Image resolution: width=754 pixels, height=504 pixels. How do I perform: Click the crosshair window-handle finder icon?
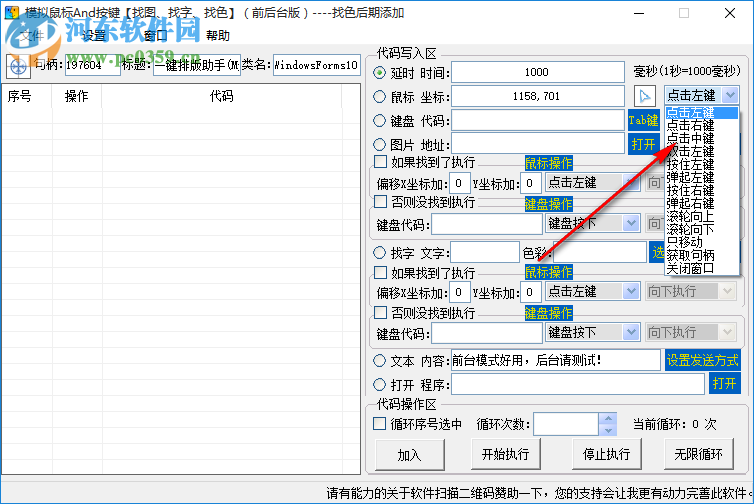[18, 66]
